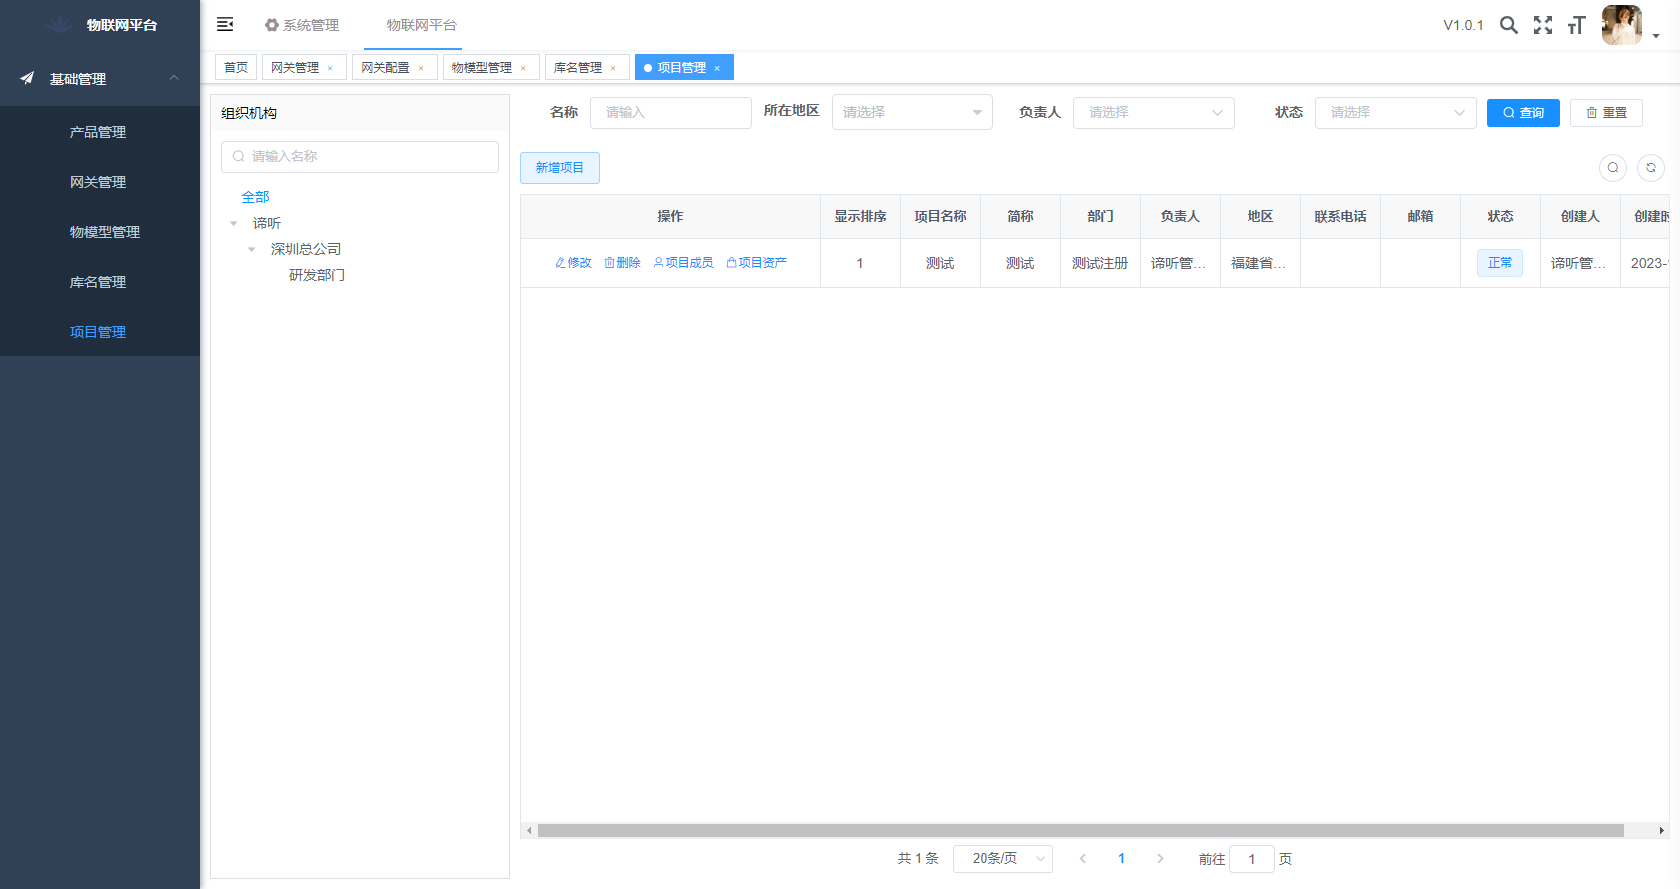Delete the 测试 project row
This screenshot has width=1680, height=889.
tap(622, 263)
